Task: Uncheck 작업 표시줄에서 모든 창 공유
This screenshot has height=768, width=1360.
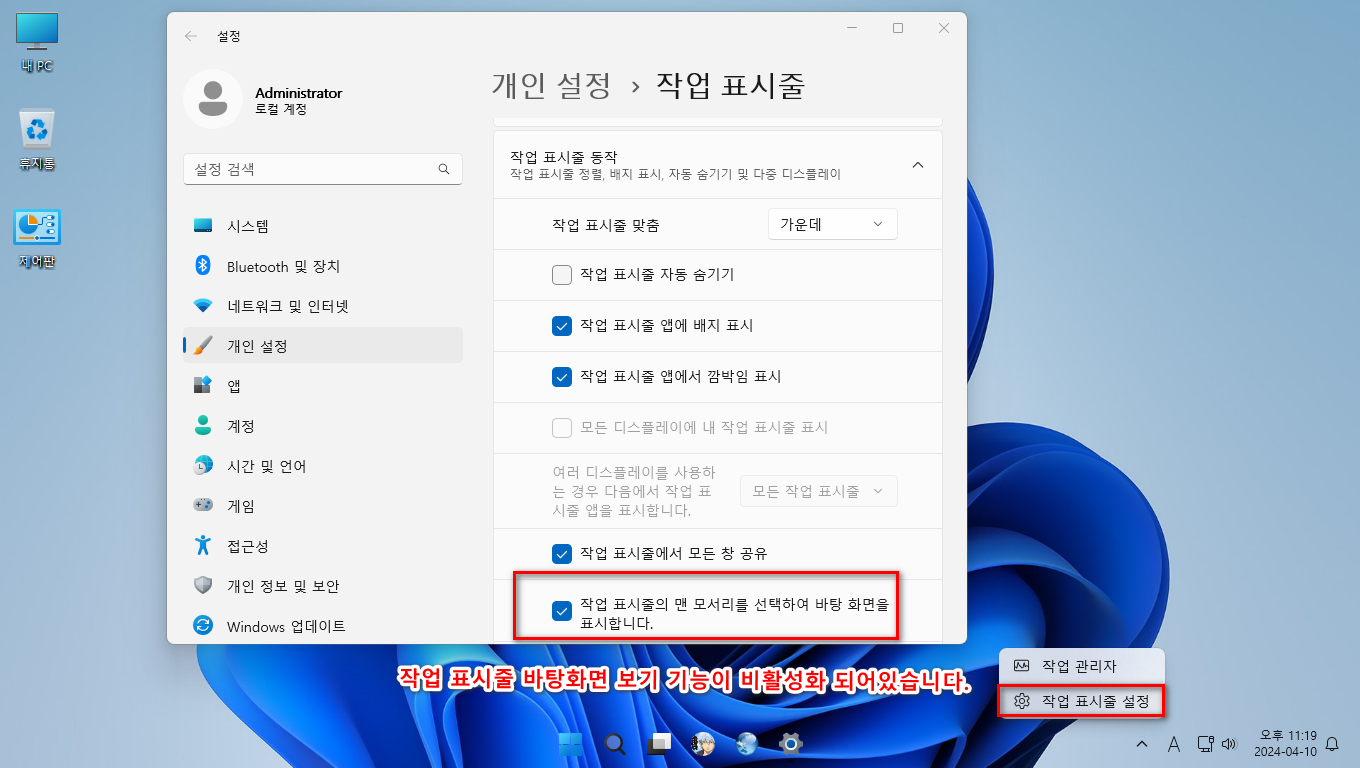Action: click(562, 553)
